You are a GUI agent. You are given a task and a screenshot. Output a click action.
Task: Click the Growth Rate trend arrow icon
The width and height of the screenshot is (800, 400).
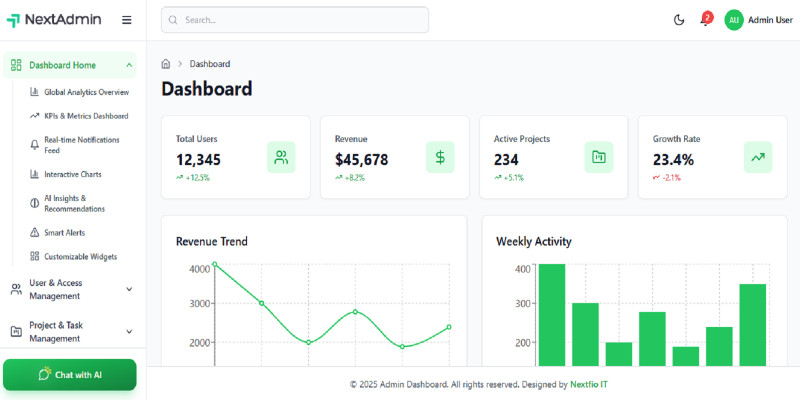pos(758,157)
